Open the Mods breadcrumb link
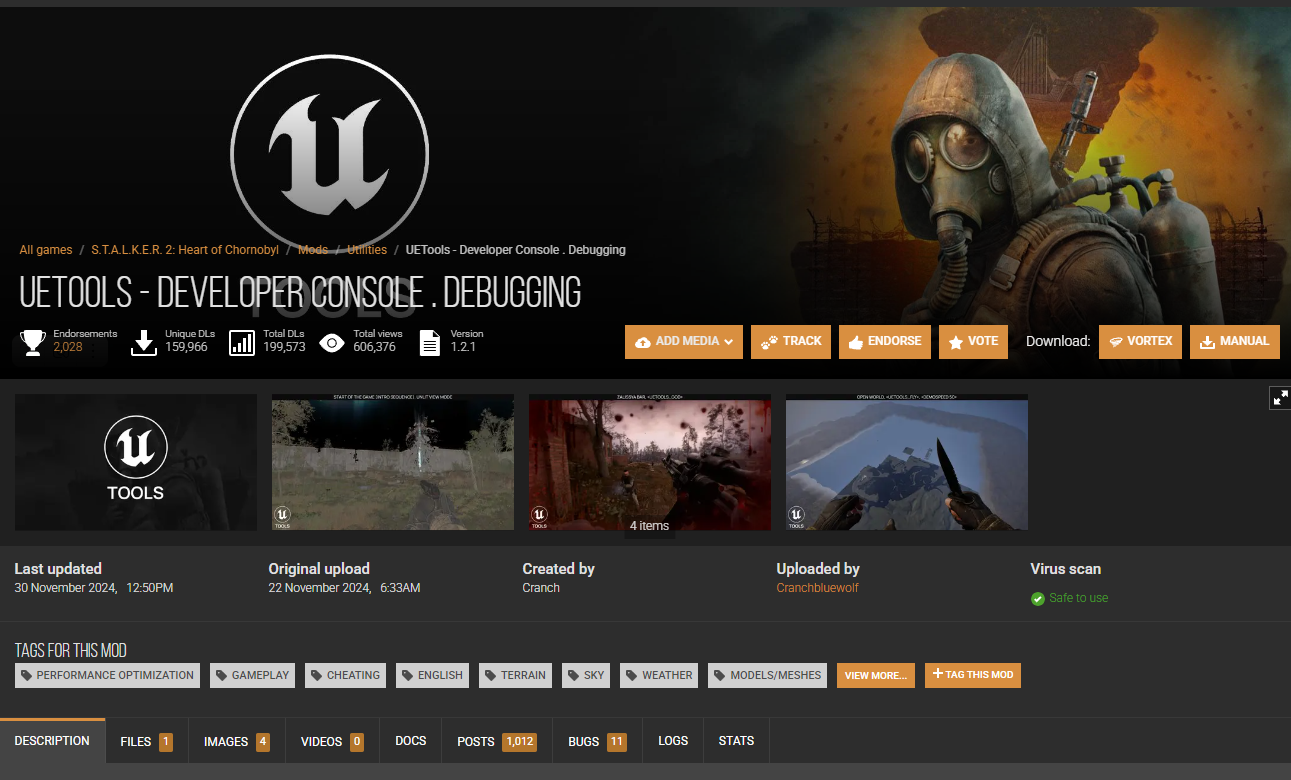This screenshot has height=780, width=1291. point(313,250)
